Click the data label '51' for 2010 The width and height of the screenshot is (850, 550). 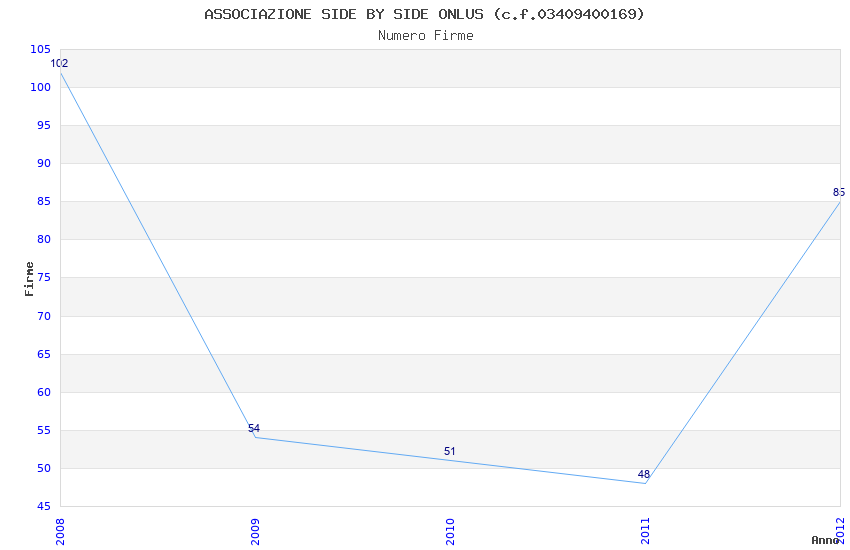[449, 451]
